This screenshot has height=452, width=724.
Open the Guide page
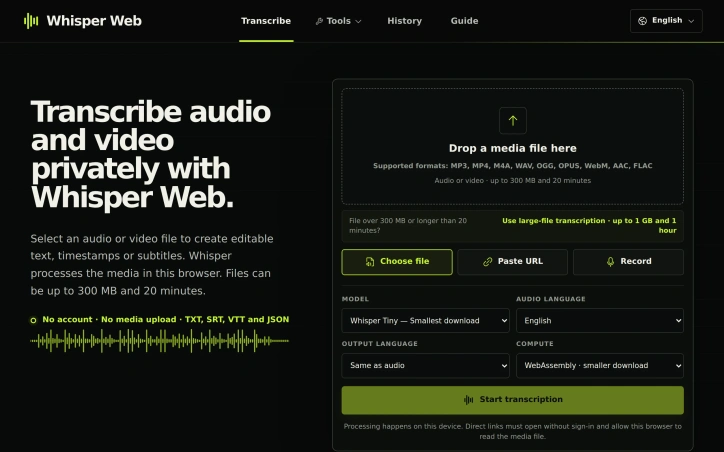(x=464, y=21)
